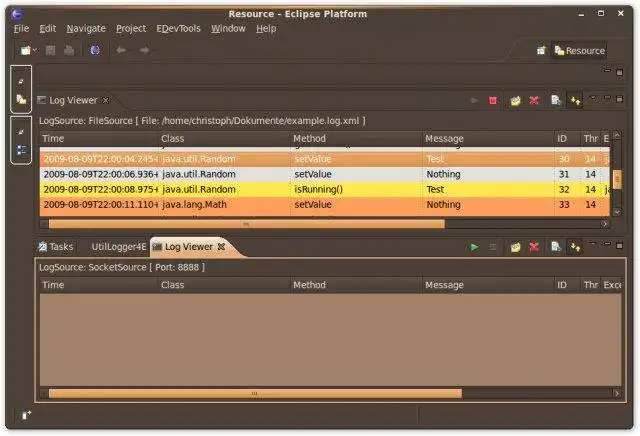The image size is (640, 436).
Task: Stop logging with red icon in upper Log Viewer
Action: coord(493,100)
